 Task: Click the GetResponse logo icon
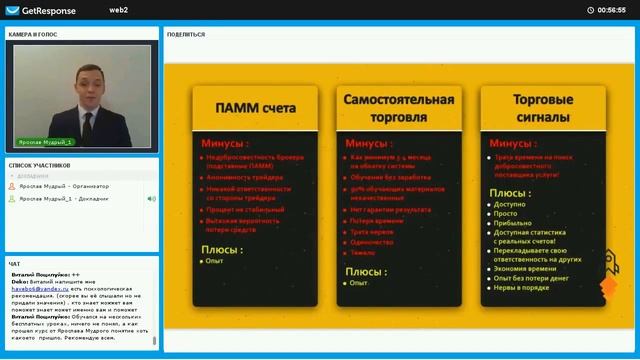point(13,11)
